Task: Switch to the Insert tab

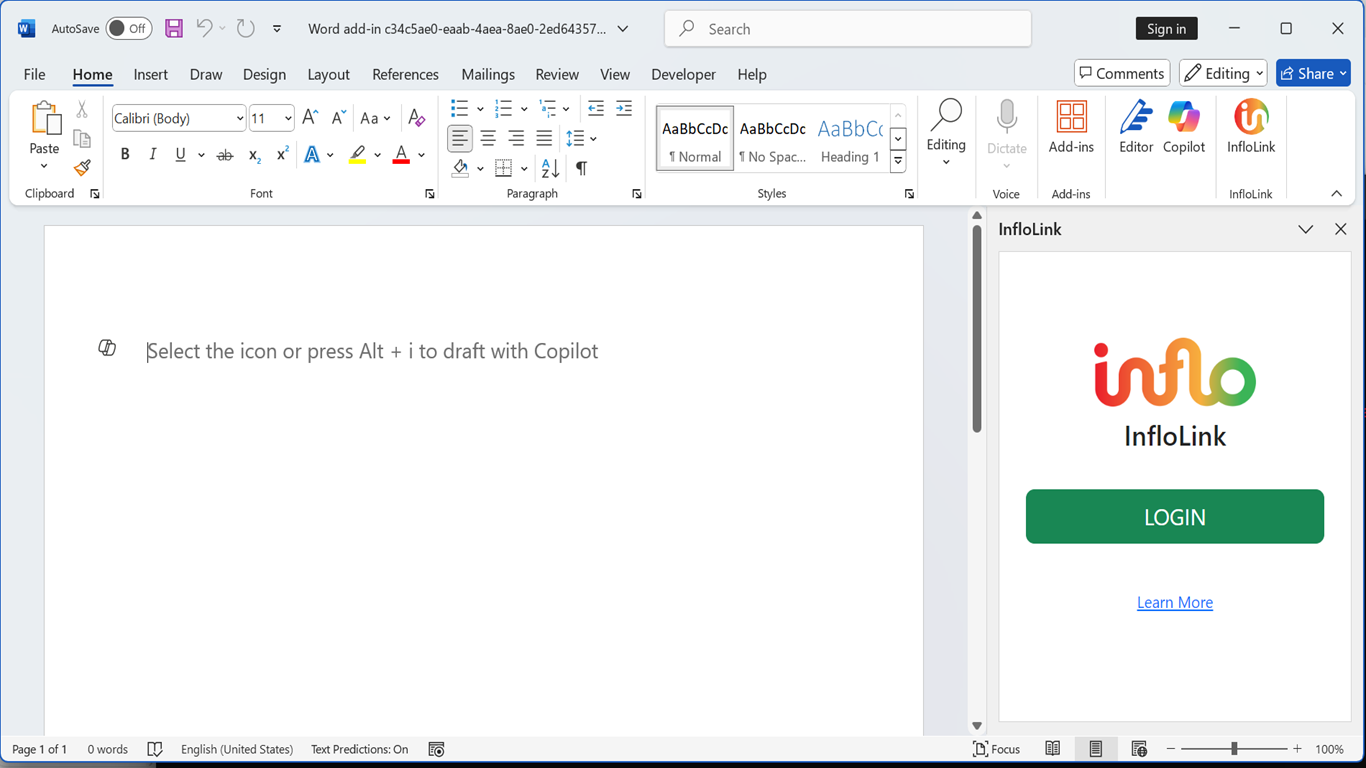Action: 151,74
